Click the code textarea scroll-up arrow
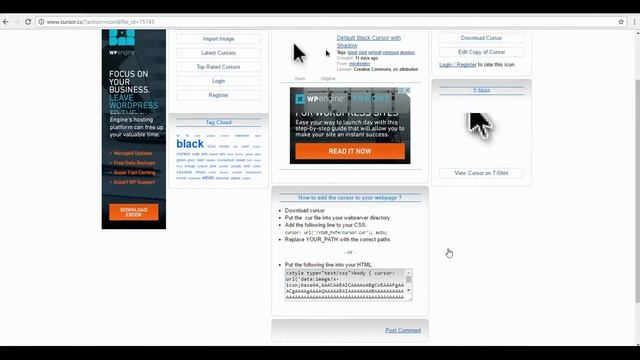 pos(409,273)
